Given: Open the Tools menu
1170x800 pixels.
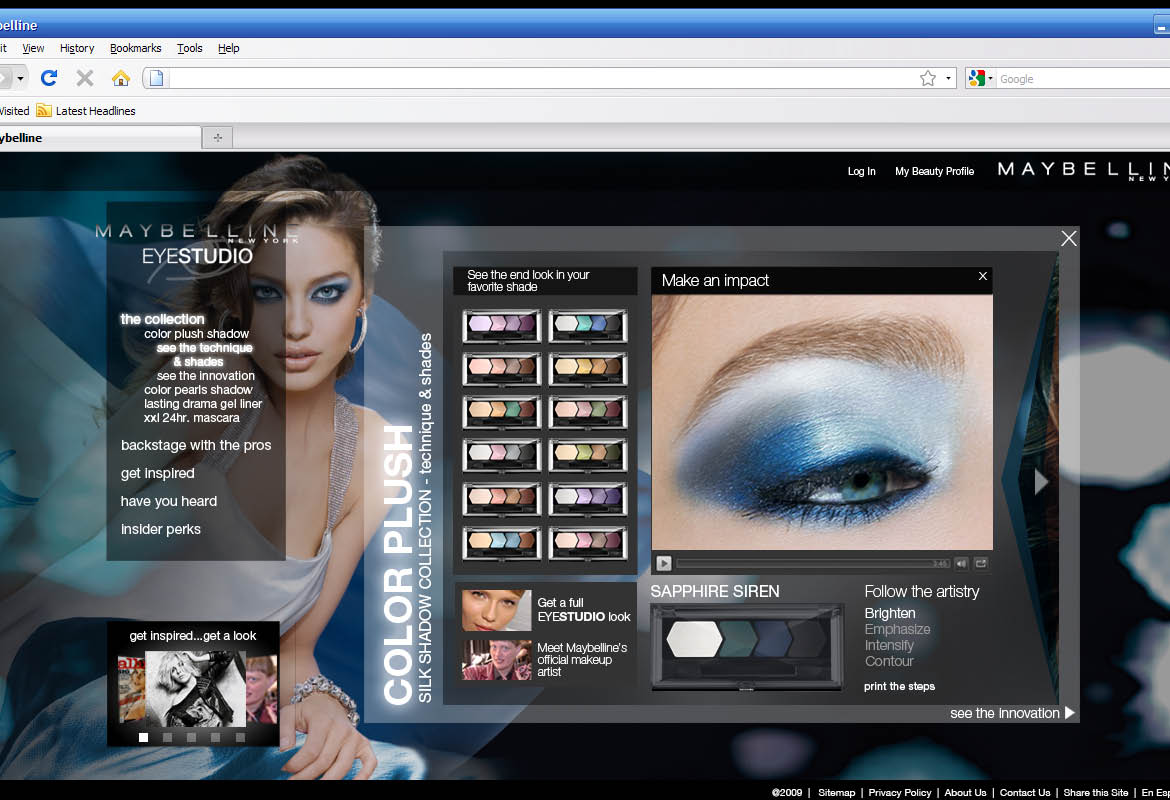Looking at the screenshot, I should [189, 48].
